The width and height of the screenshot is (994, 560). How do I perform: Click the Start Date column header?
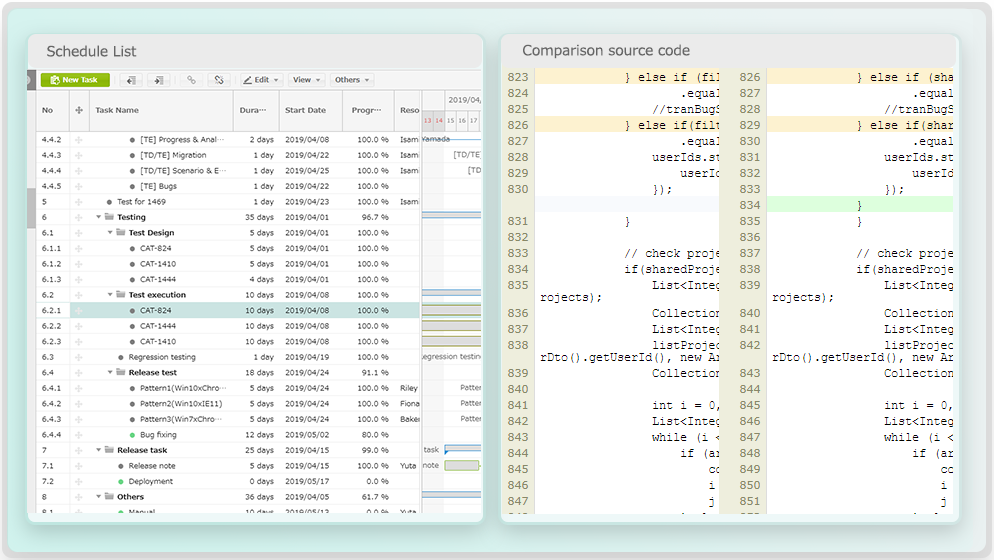tap(306, 110)
